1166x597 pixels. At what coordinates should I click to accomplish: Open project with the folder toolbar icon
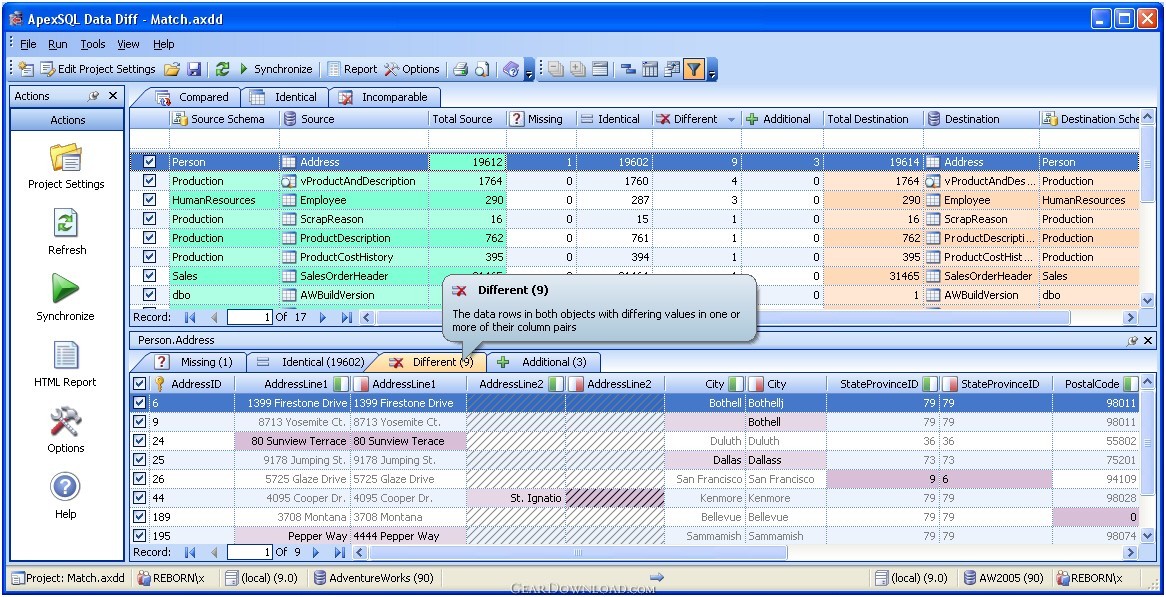[x=173, y=69]
